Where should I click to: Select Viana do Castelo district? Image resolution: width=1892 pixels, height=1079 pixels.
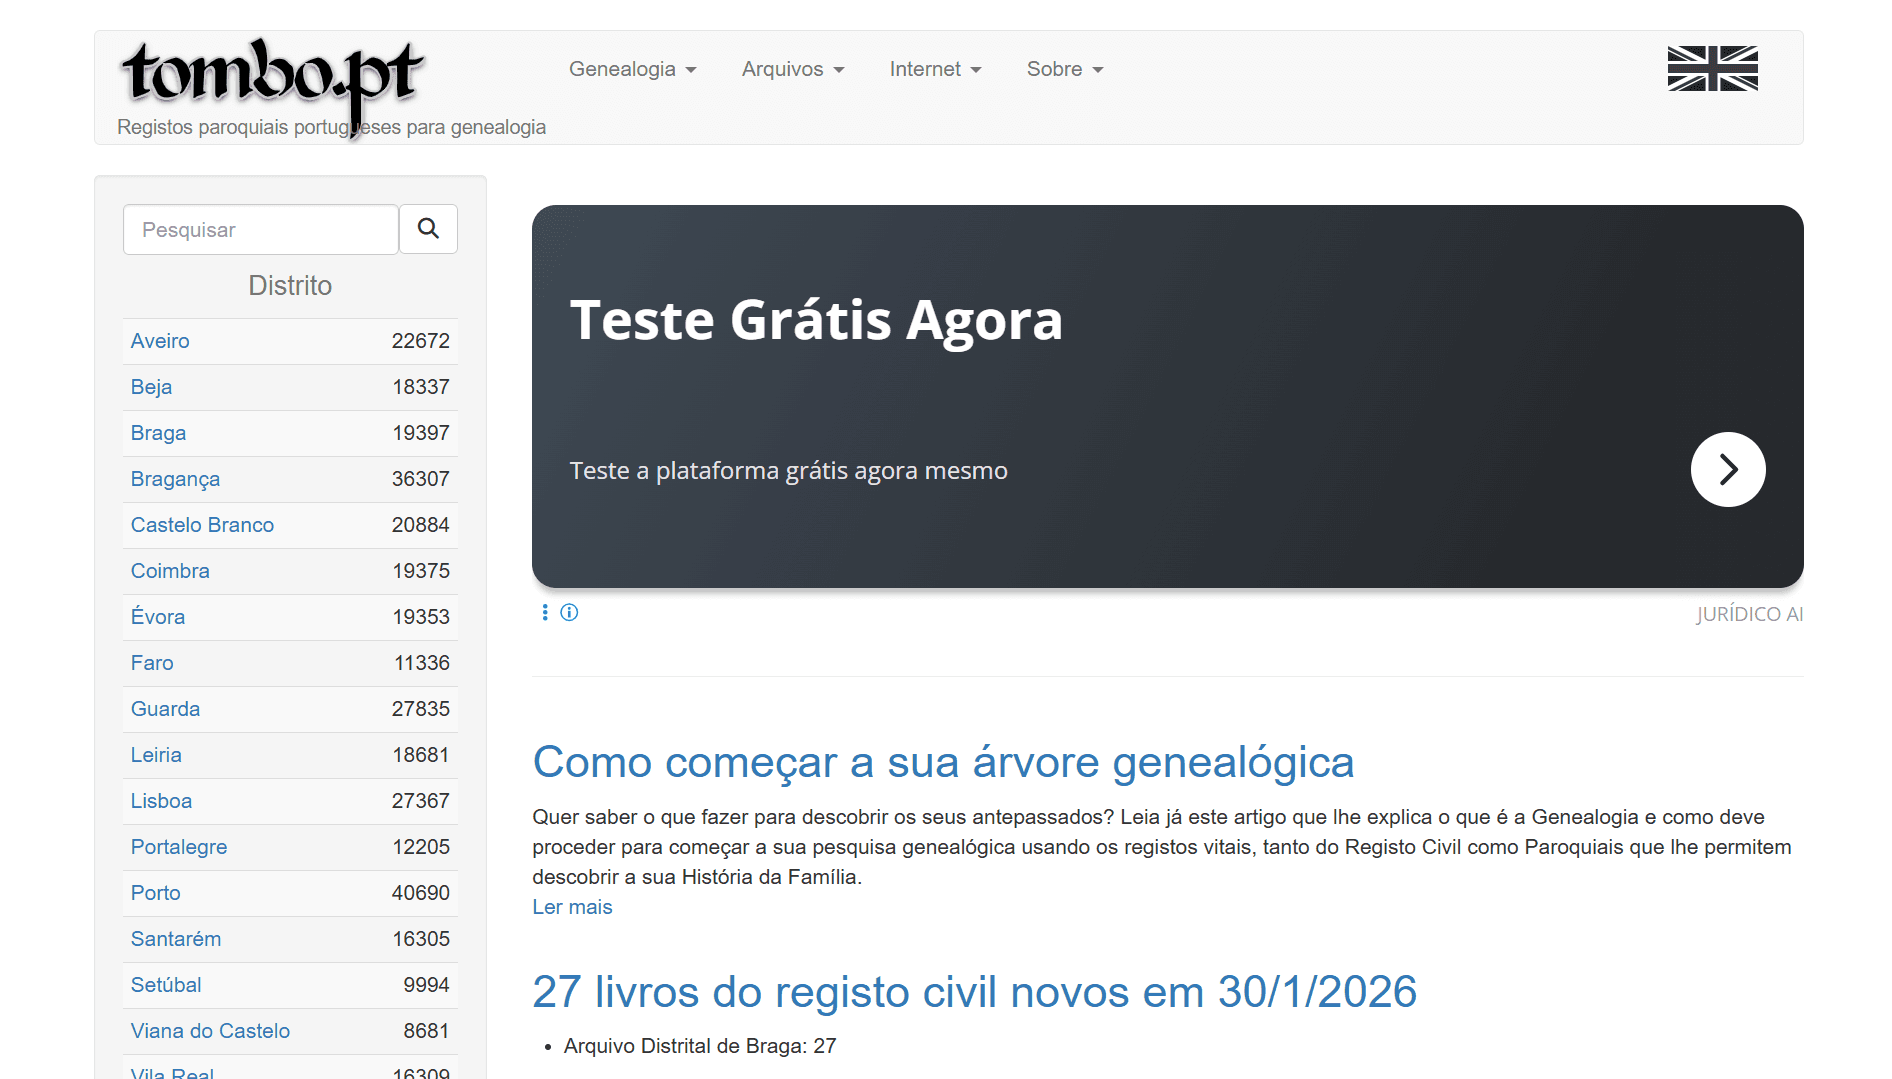pyautogui.click(x=210, y=1031)
